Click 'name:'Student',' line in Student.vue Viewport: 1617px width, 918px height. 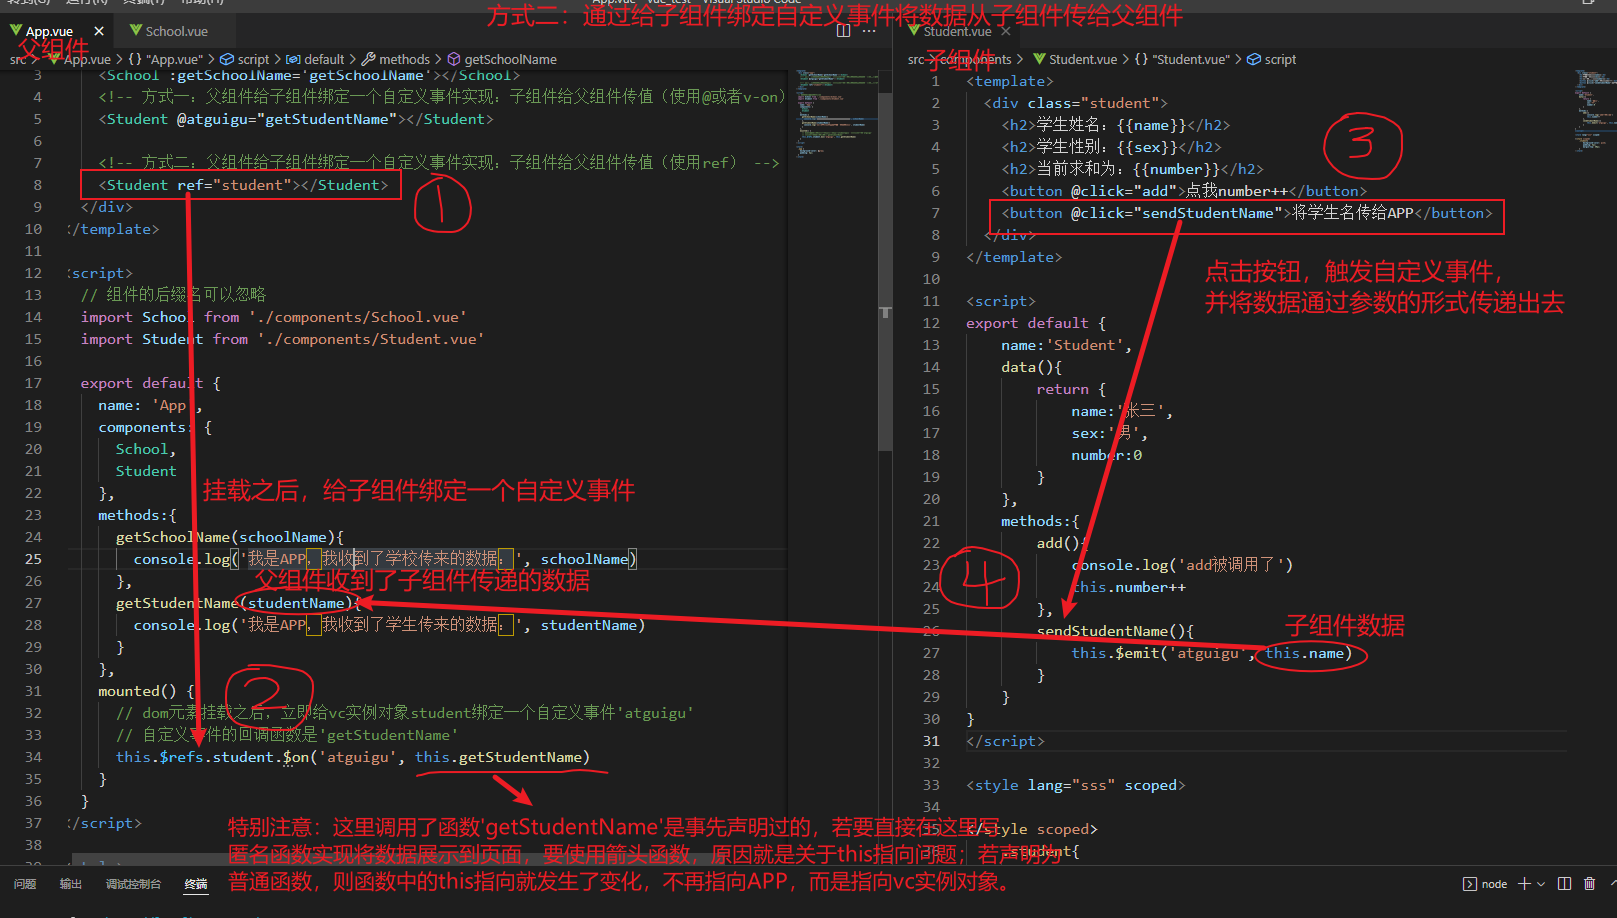point(1067,345)
